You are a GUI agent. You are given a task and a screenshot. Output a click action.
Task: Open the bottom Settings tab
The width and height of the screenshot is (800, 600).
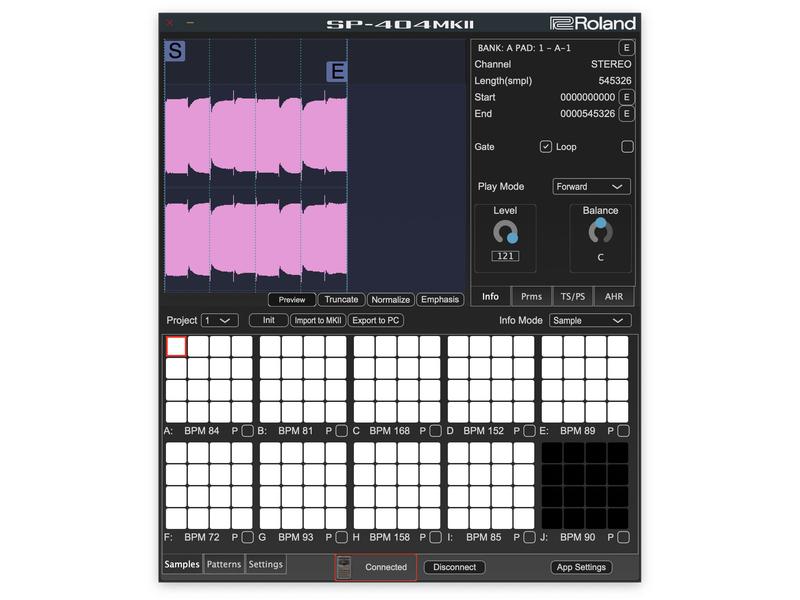coord(265,564)
